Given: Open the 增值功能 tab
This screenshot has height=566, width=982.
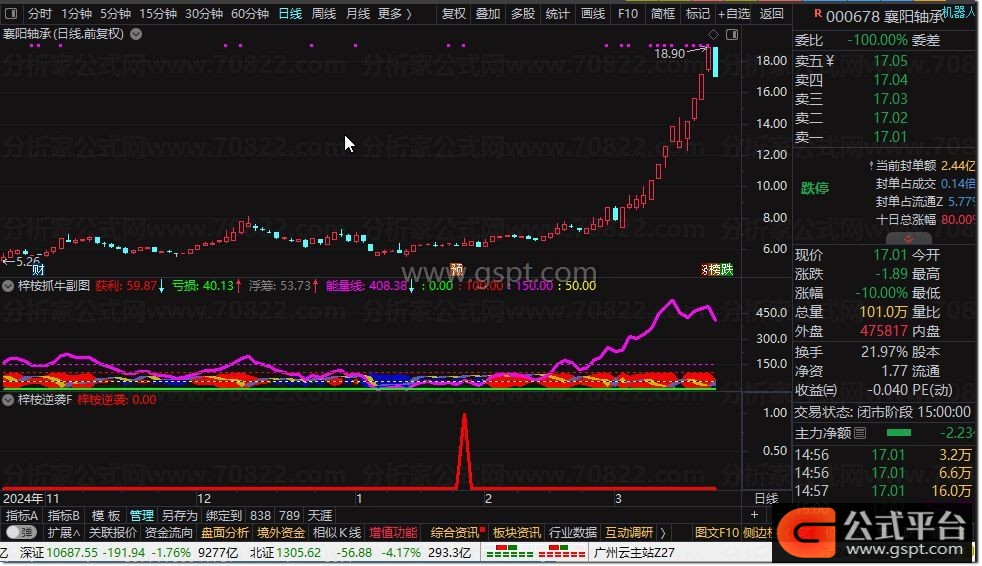Looking at the screenshot, I should (x=393, y=533).
